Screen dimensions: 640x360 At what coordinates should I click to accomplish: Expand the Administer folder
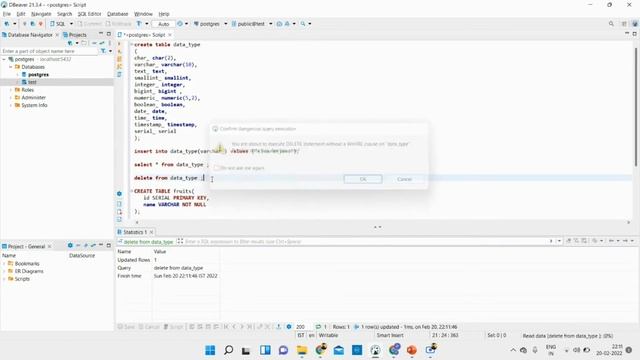tap(11, 98)
